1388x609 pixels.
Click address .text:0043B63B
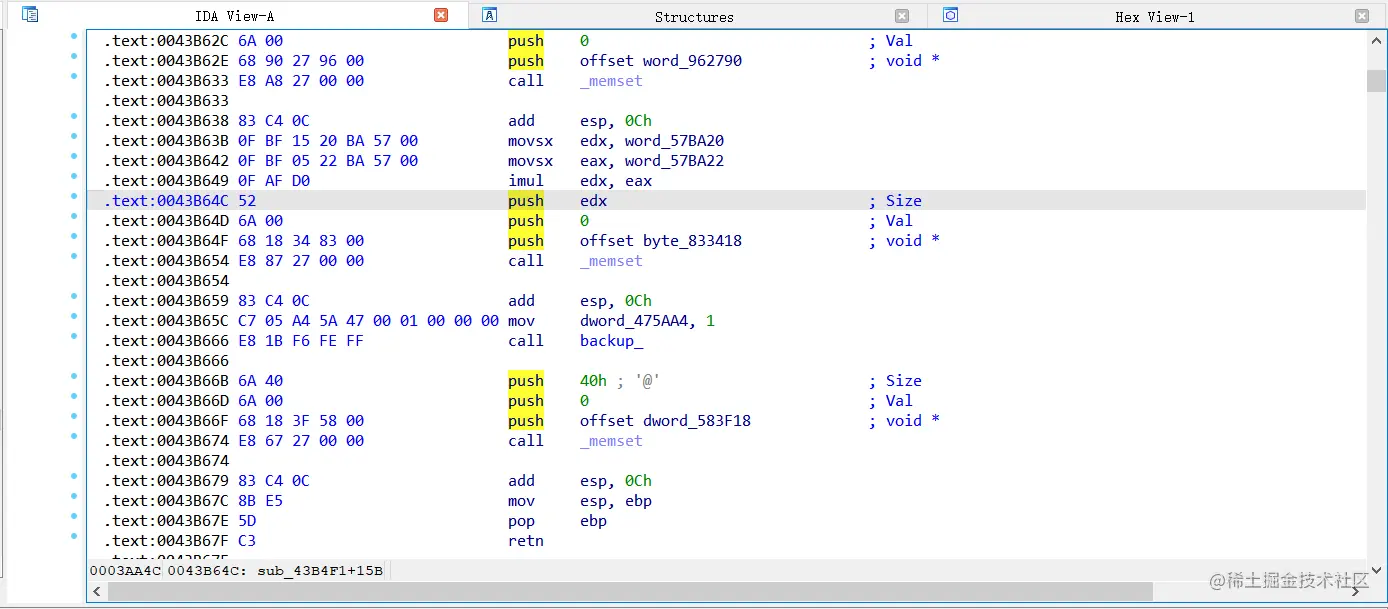click(167, 141)
